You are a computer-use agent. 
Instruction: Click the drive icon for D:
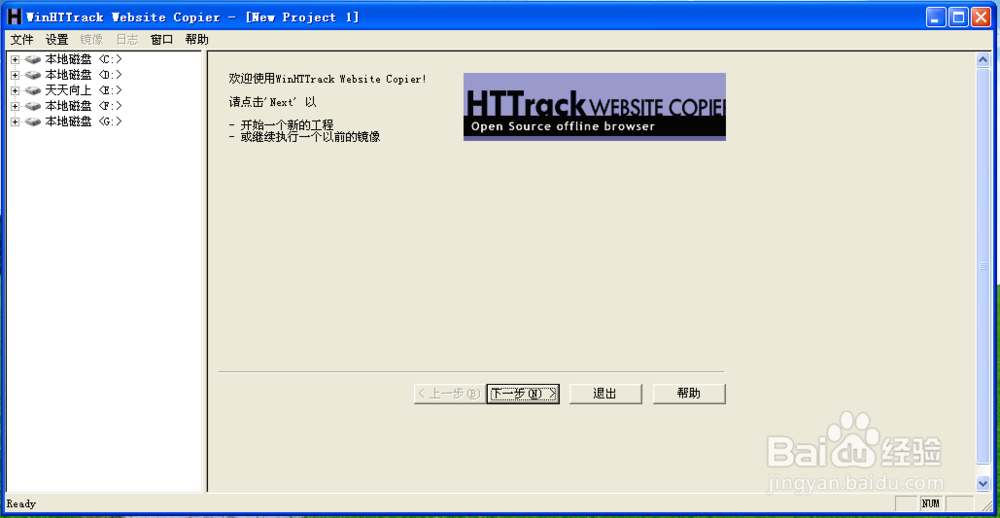33,75
